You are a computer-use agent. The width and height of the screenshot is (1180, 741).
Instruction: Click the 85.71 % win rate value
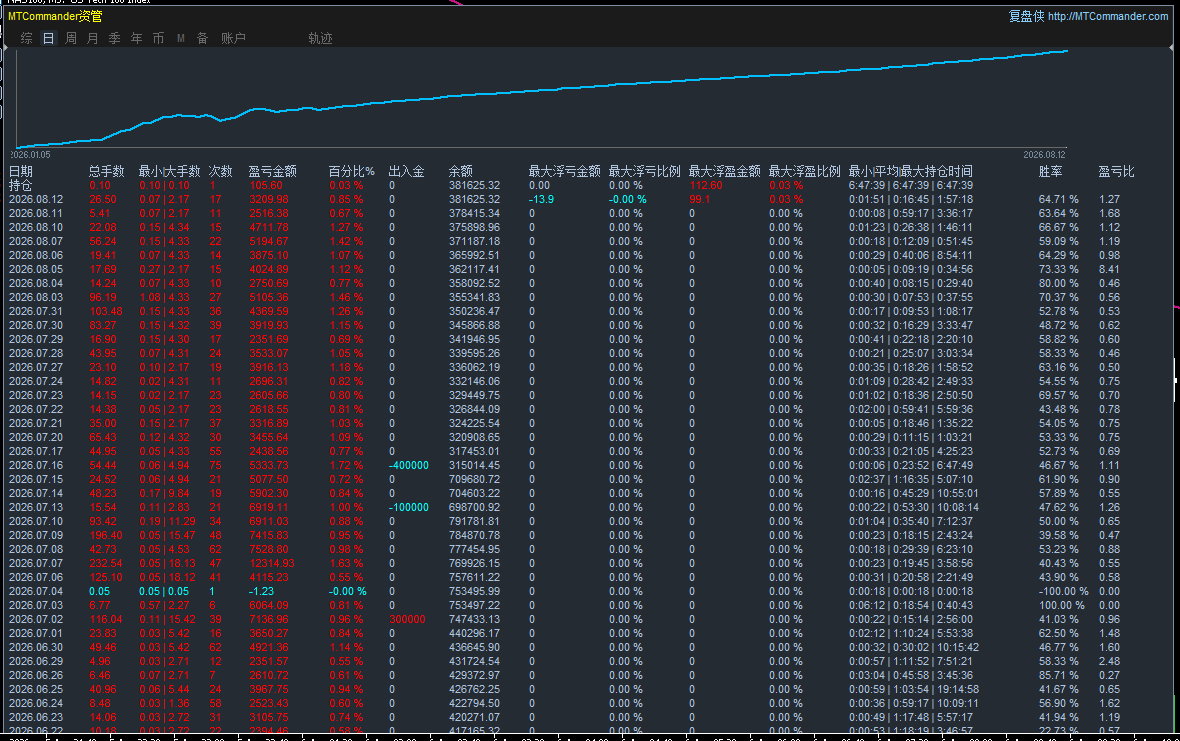pyautogui.click(x=1059, y=676)
